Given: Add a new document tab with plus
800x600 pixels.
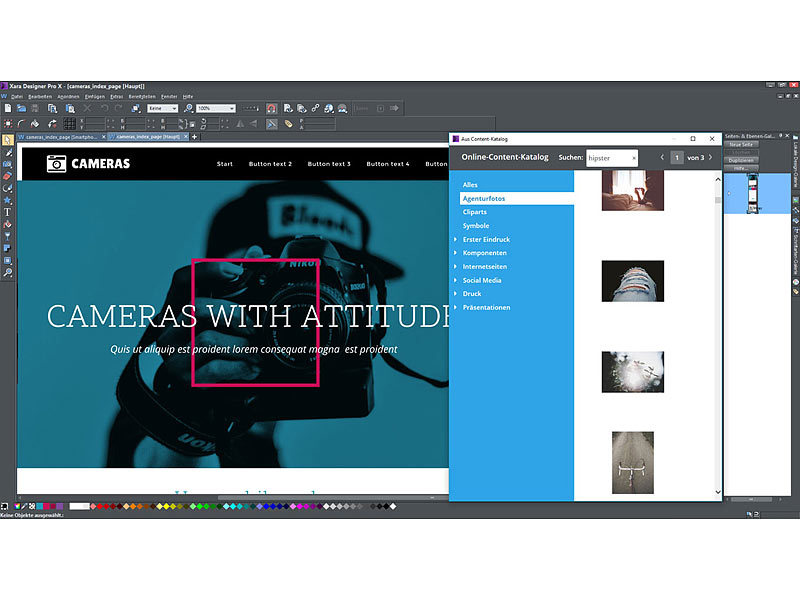Looking at the screenshot, I should pyautogui.click(x=194, y=137).
